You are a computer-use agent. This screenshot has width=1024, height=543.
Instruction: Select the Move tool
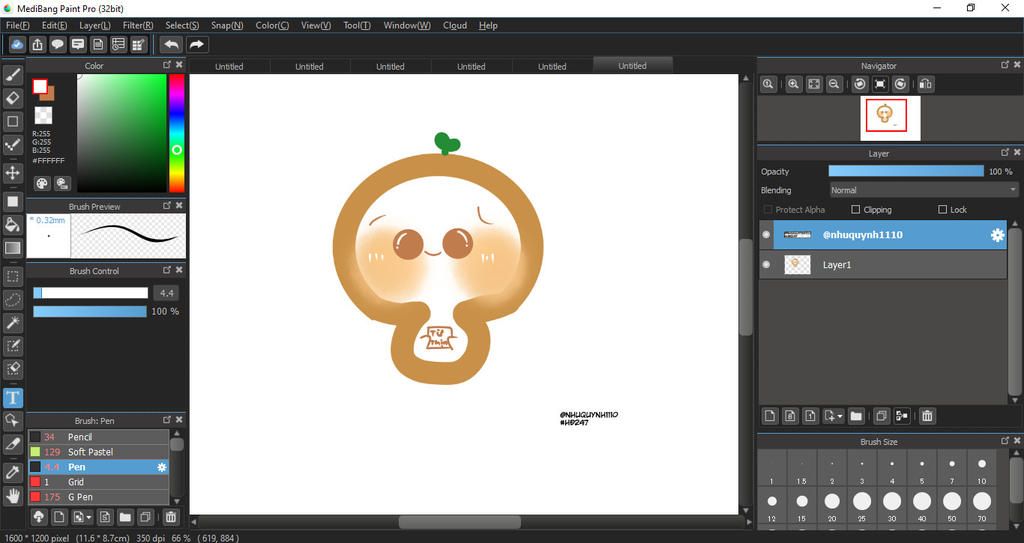12,173
